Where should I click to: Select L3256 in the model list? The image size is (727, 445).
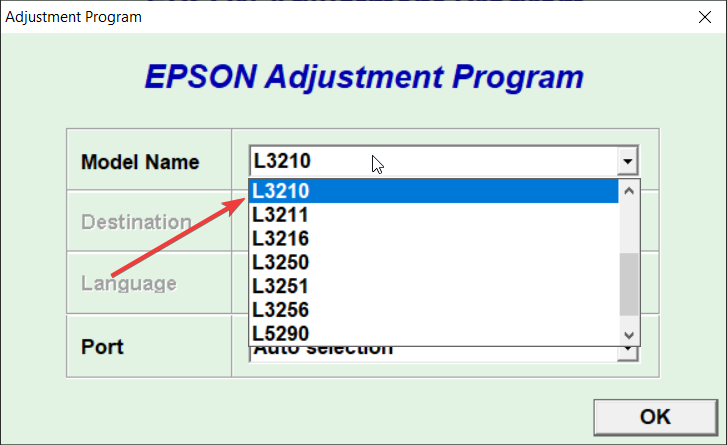point(434,310)
